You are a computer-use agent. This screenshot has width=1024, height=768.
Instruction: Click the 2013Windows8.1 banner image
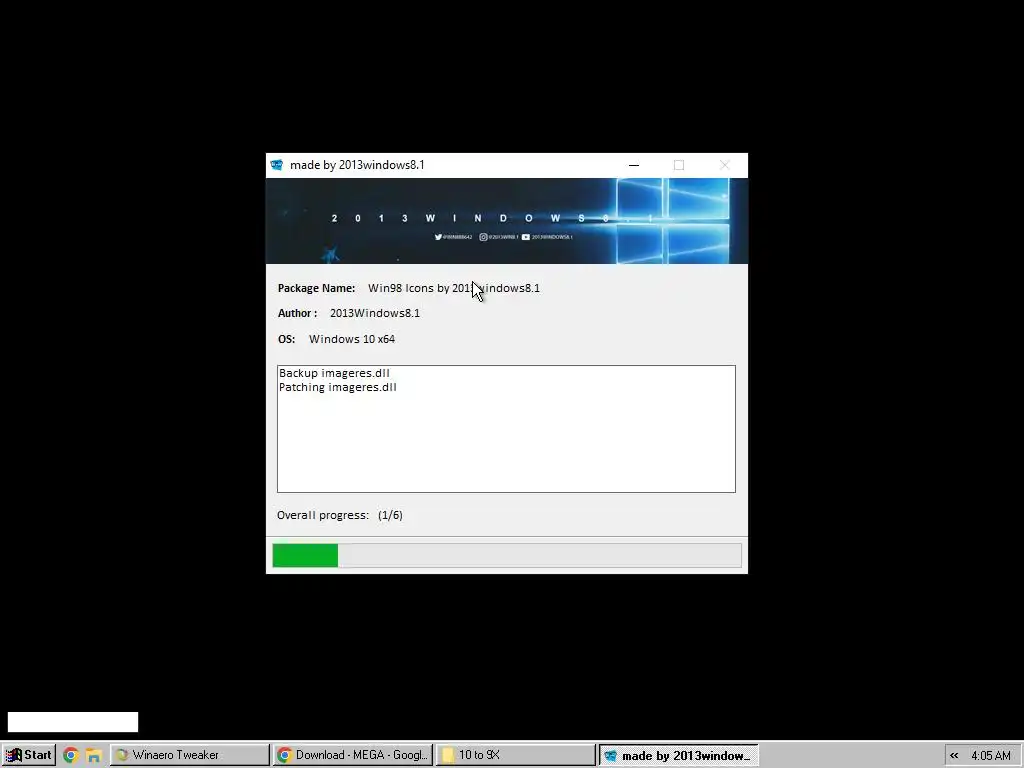[507, 221]
